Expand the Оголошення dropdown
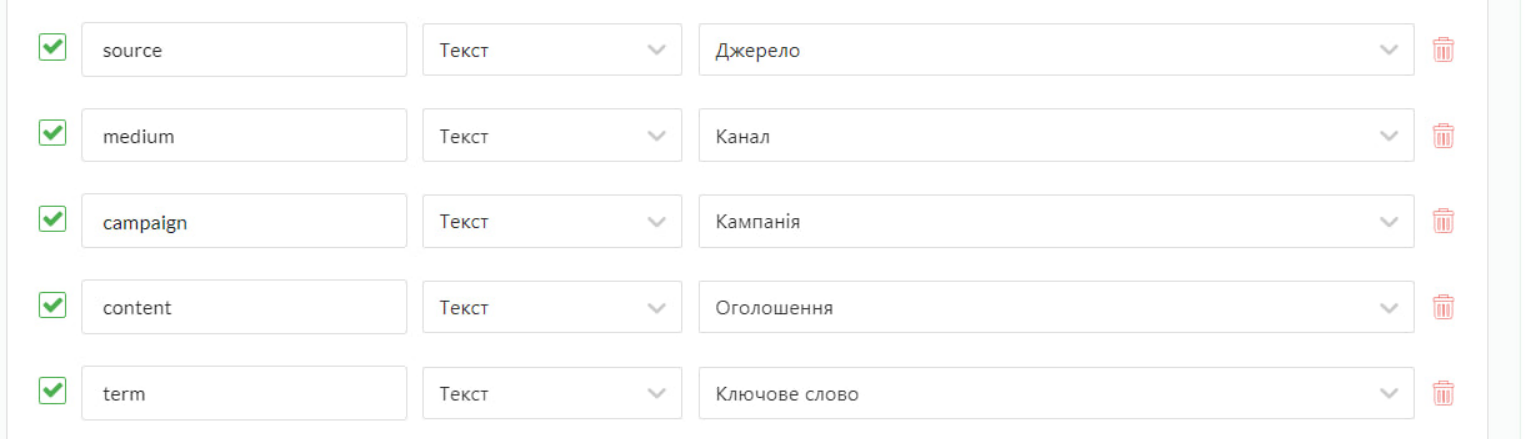Image resolution: width=1528 pixels, height=439 pixels. [1055, 307]
